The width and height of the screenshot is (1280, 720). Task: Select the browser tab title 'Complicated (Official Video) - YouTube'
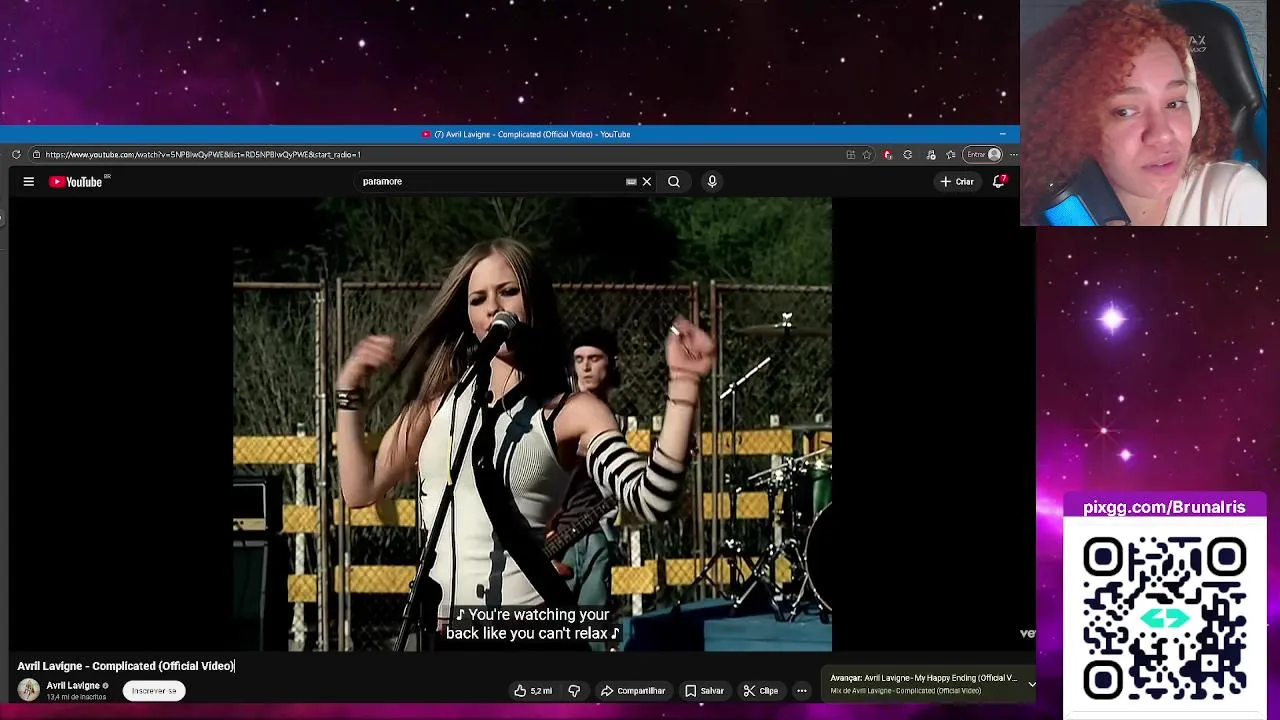pos(531,134)
